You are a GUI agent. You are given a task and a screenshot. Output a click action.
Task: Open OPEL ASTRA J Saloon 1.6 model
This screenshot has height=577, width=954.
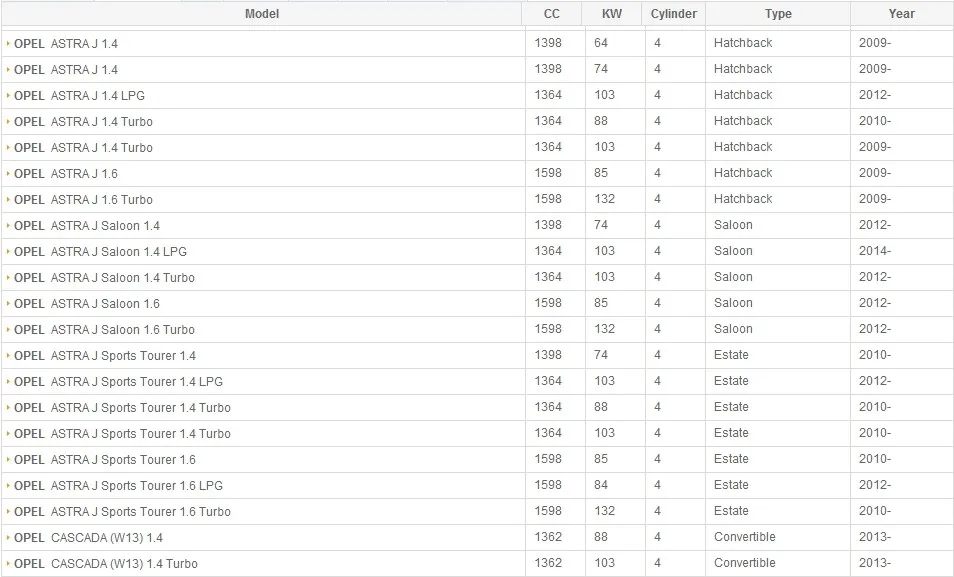[87, 304]
